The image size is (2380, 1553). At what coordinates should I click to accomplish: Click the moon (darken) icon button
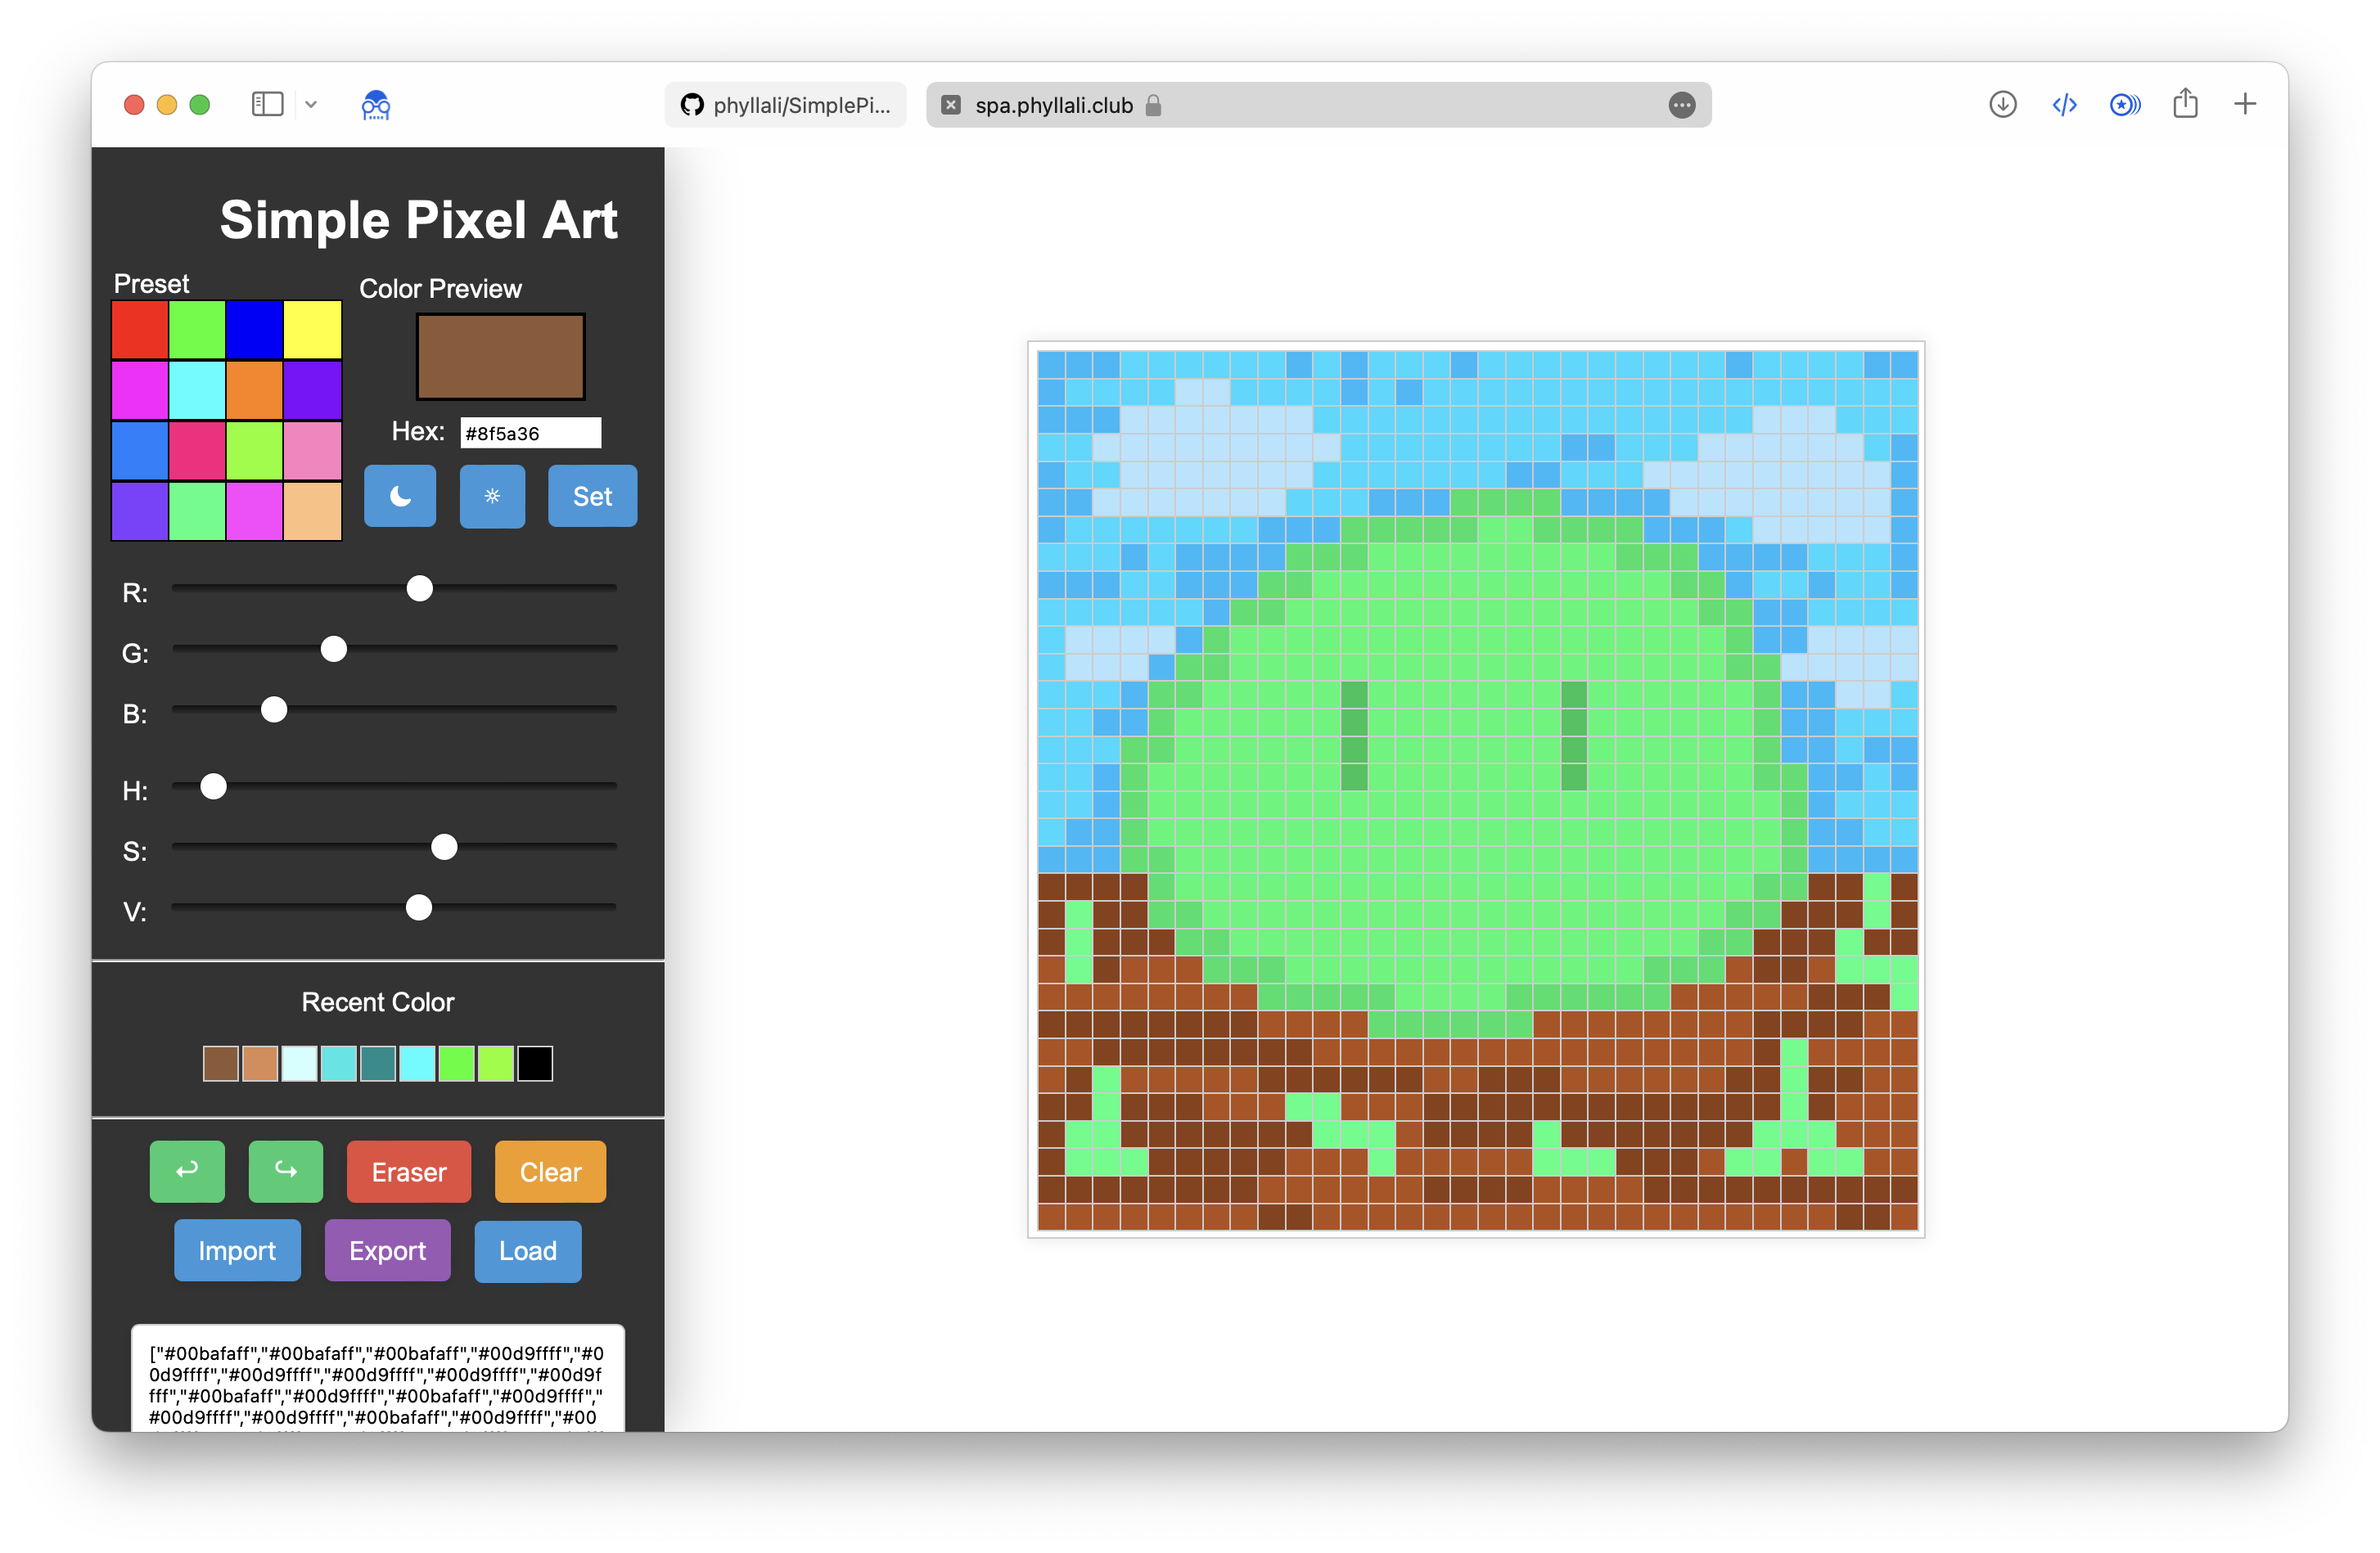(399, 496)
